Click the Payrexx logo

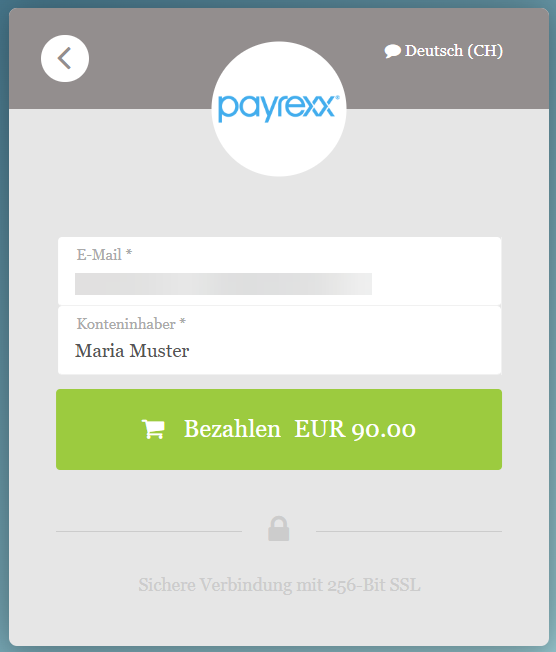coord(279,109)
